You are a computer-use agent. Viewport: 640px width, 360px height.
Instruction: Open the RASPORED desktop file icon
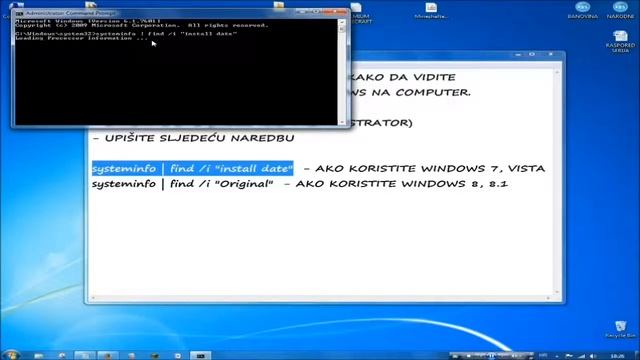[620, 42]
